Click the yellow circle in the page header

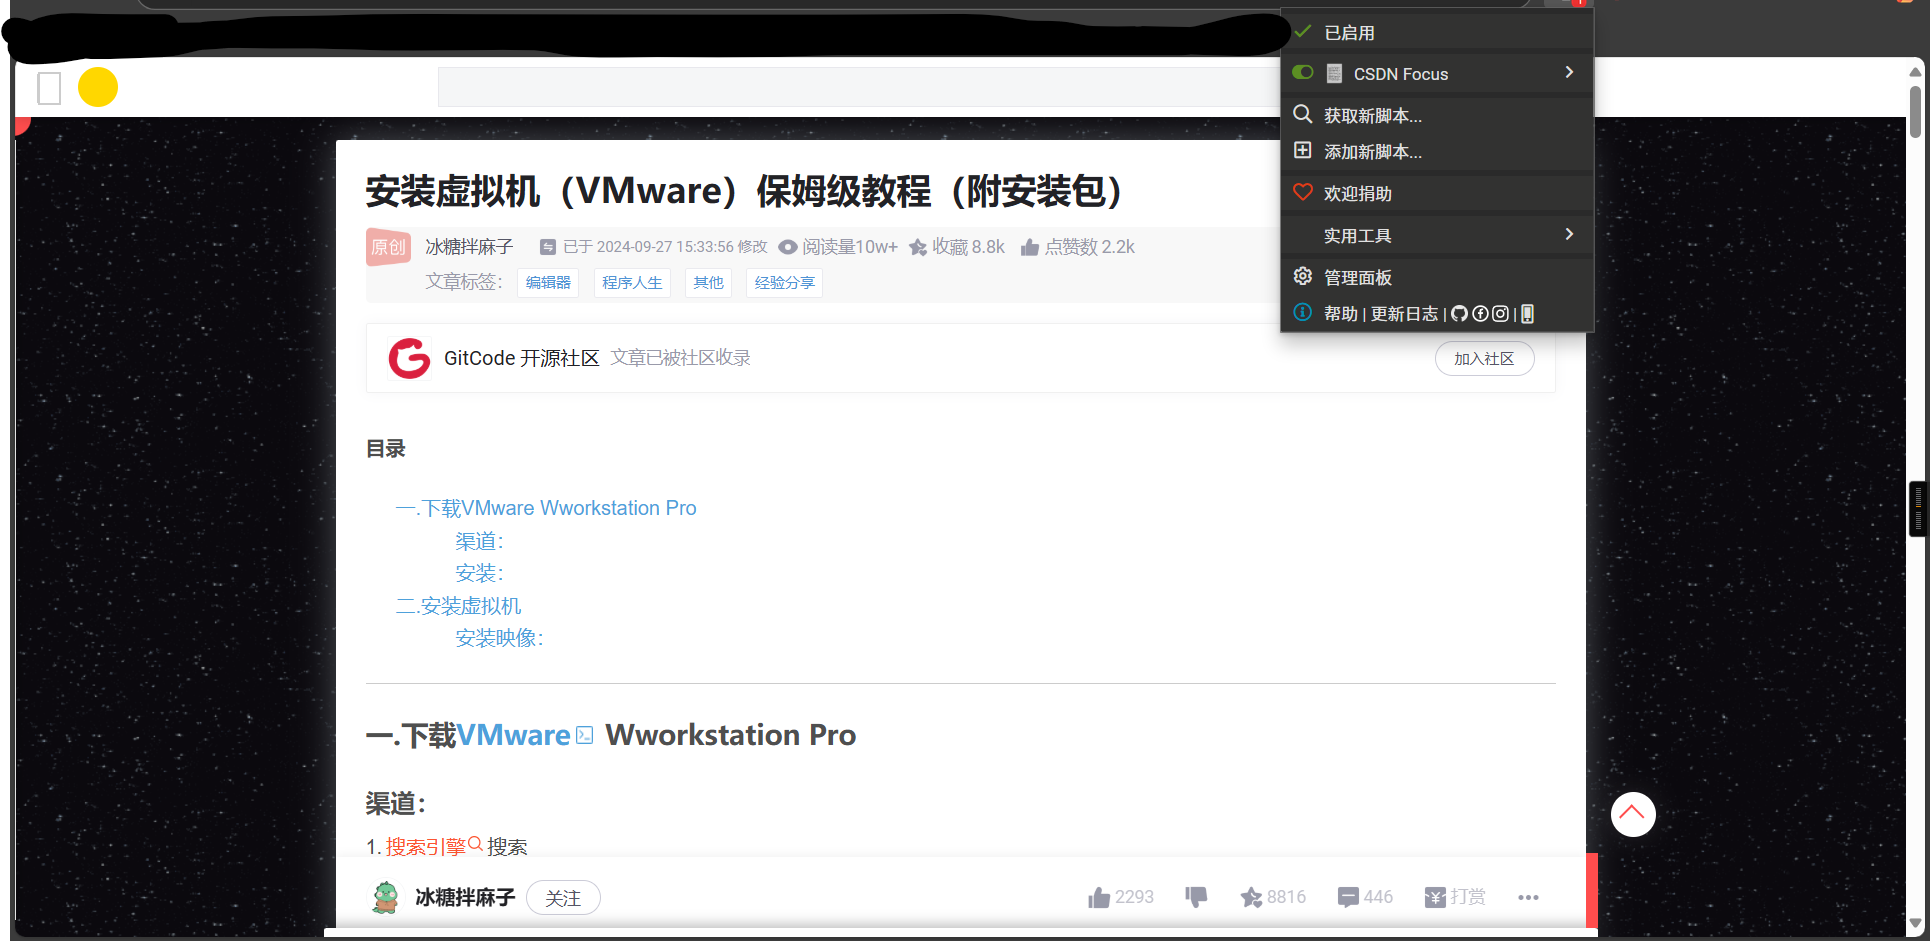(98, 87)
